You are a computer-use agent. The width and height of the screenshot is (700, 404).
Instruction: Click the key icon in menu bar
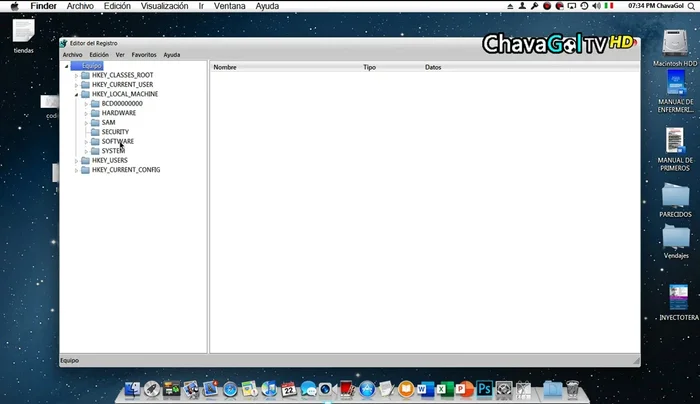(534, 6)
